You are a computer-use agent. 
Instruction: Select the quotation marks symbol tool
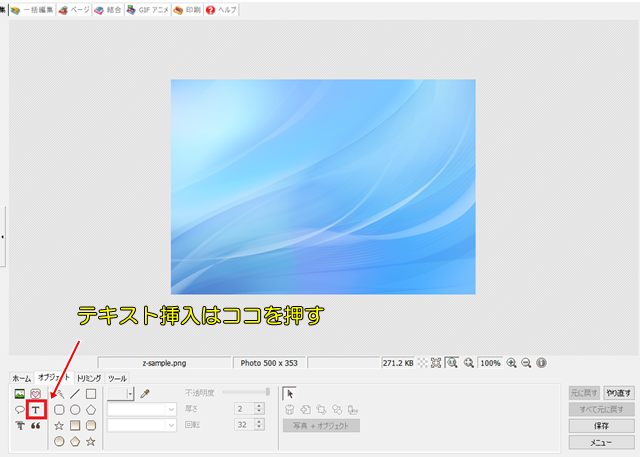(36, 426)
